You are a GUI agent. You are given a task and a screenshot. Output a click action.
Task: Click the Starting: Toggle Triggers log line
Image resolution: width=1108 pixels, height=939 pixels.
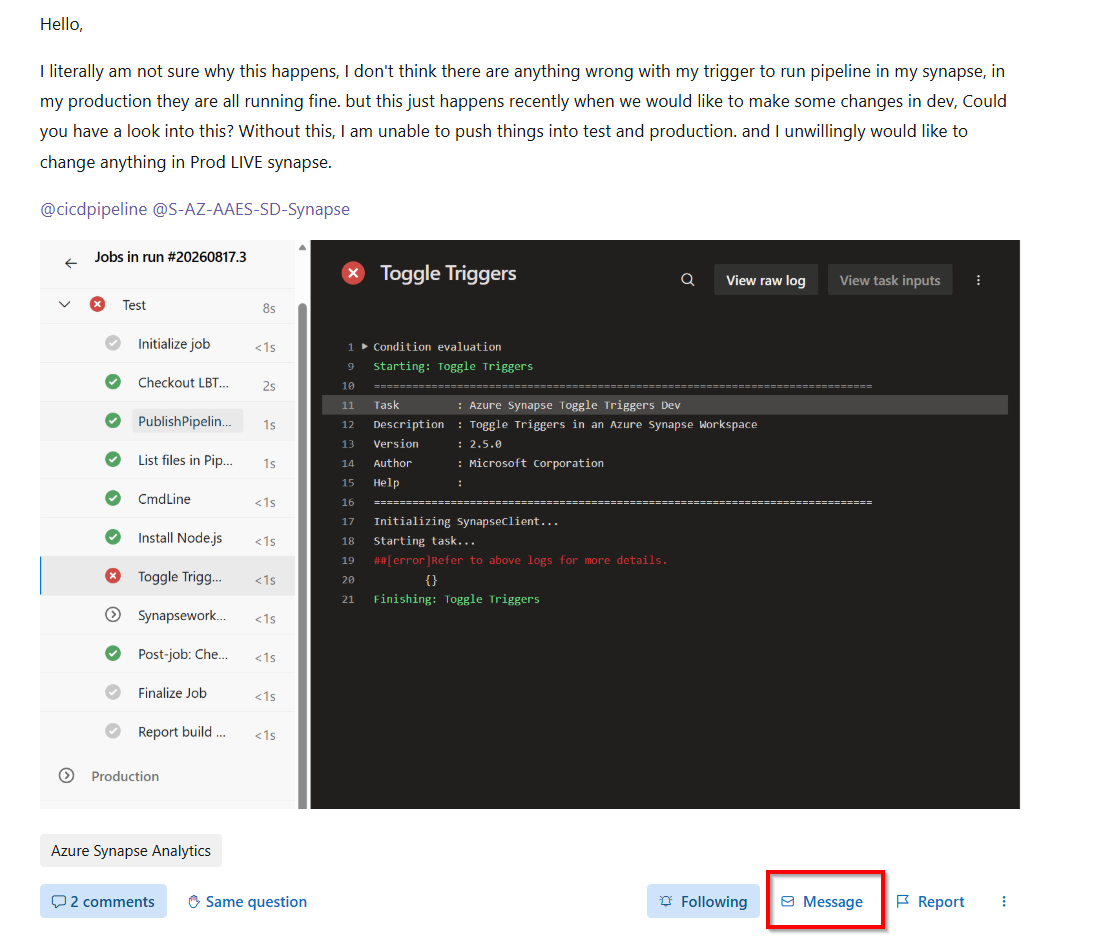coord(453,367)
